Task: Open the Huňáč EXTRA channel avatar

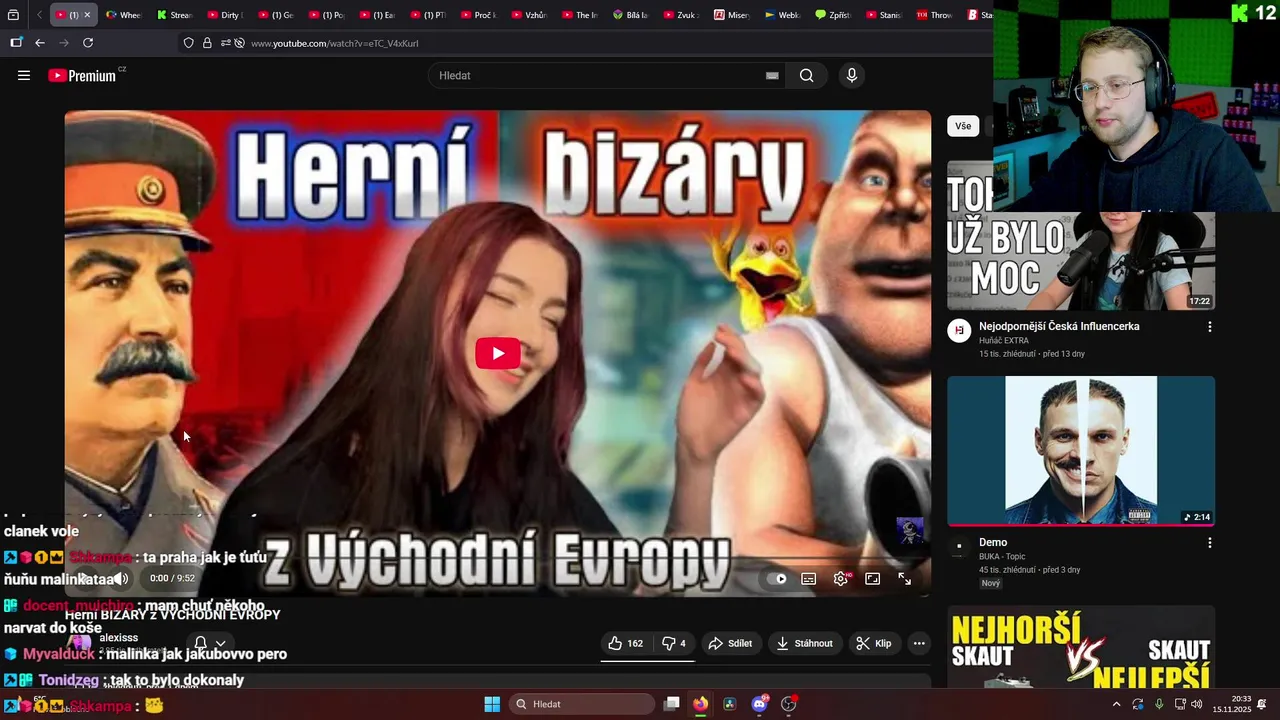Action: coord(959,331)
